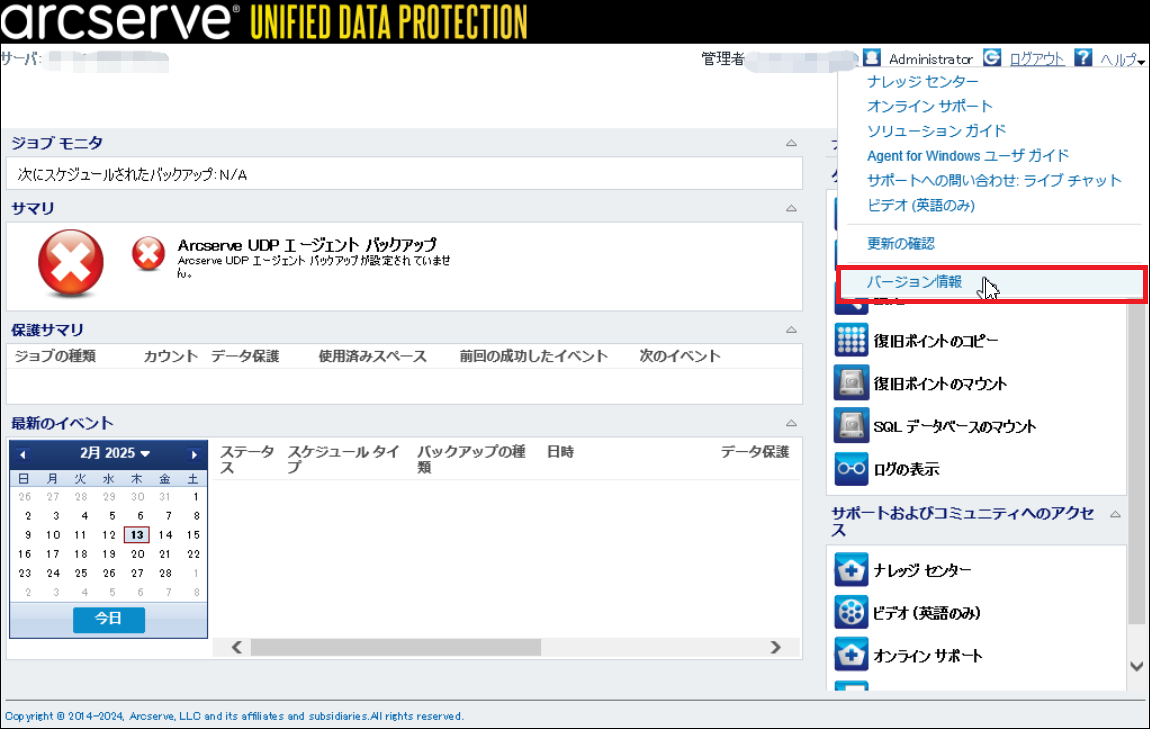Click the ビデオ (英語のみ) film reel icon

point(851,612)
